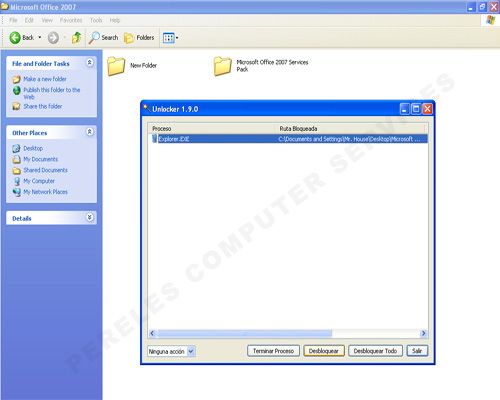Maximize the Unlocker window

tap(416, 109)
